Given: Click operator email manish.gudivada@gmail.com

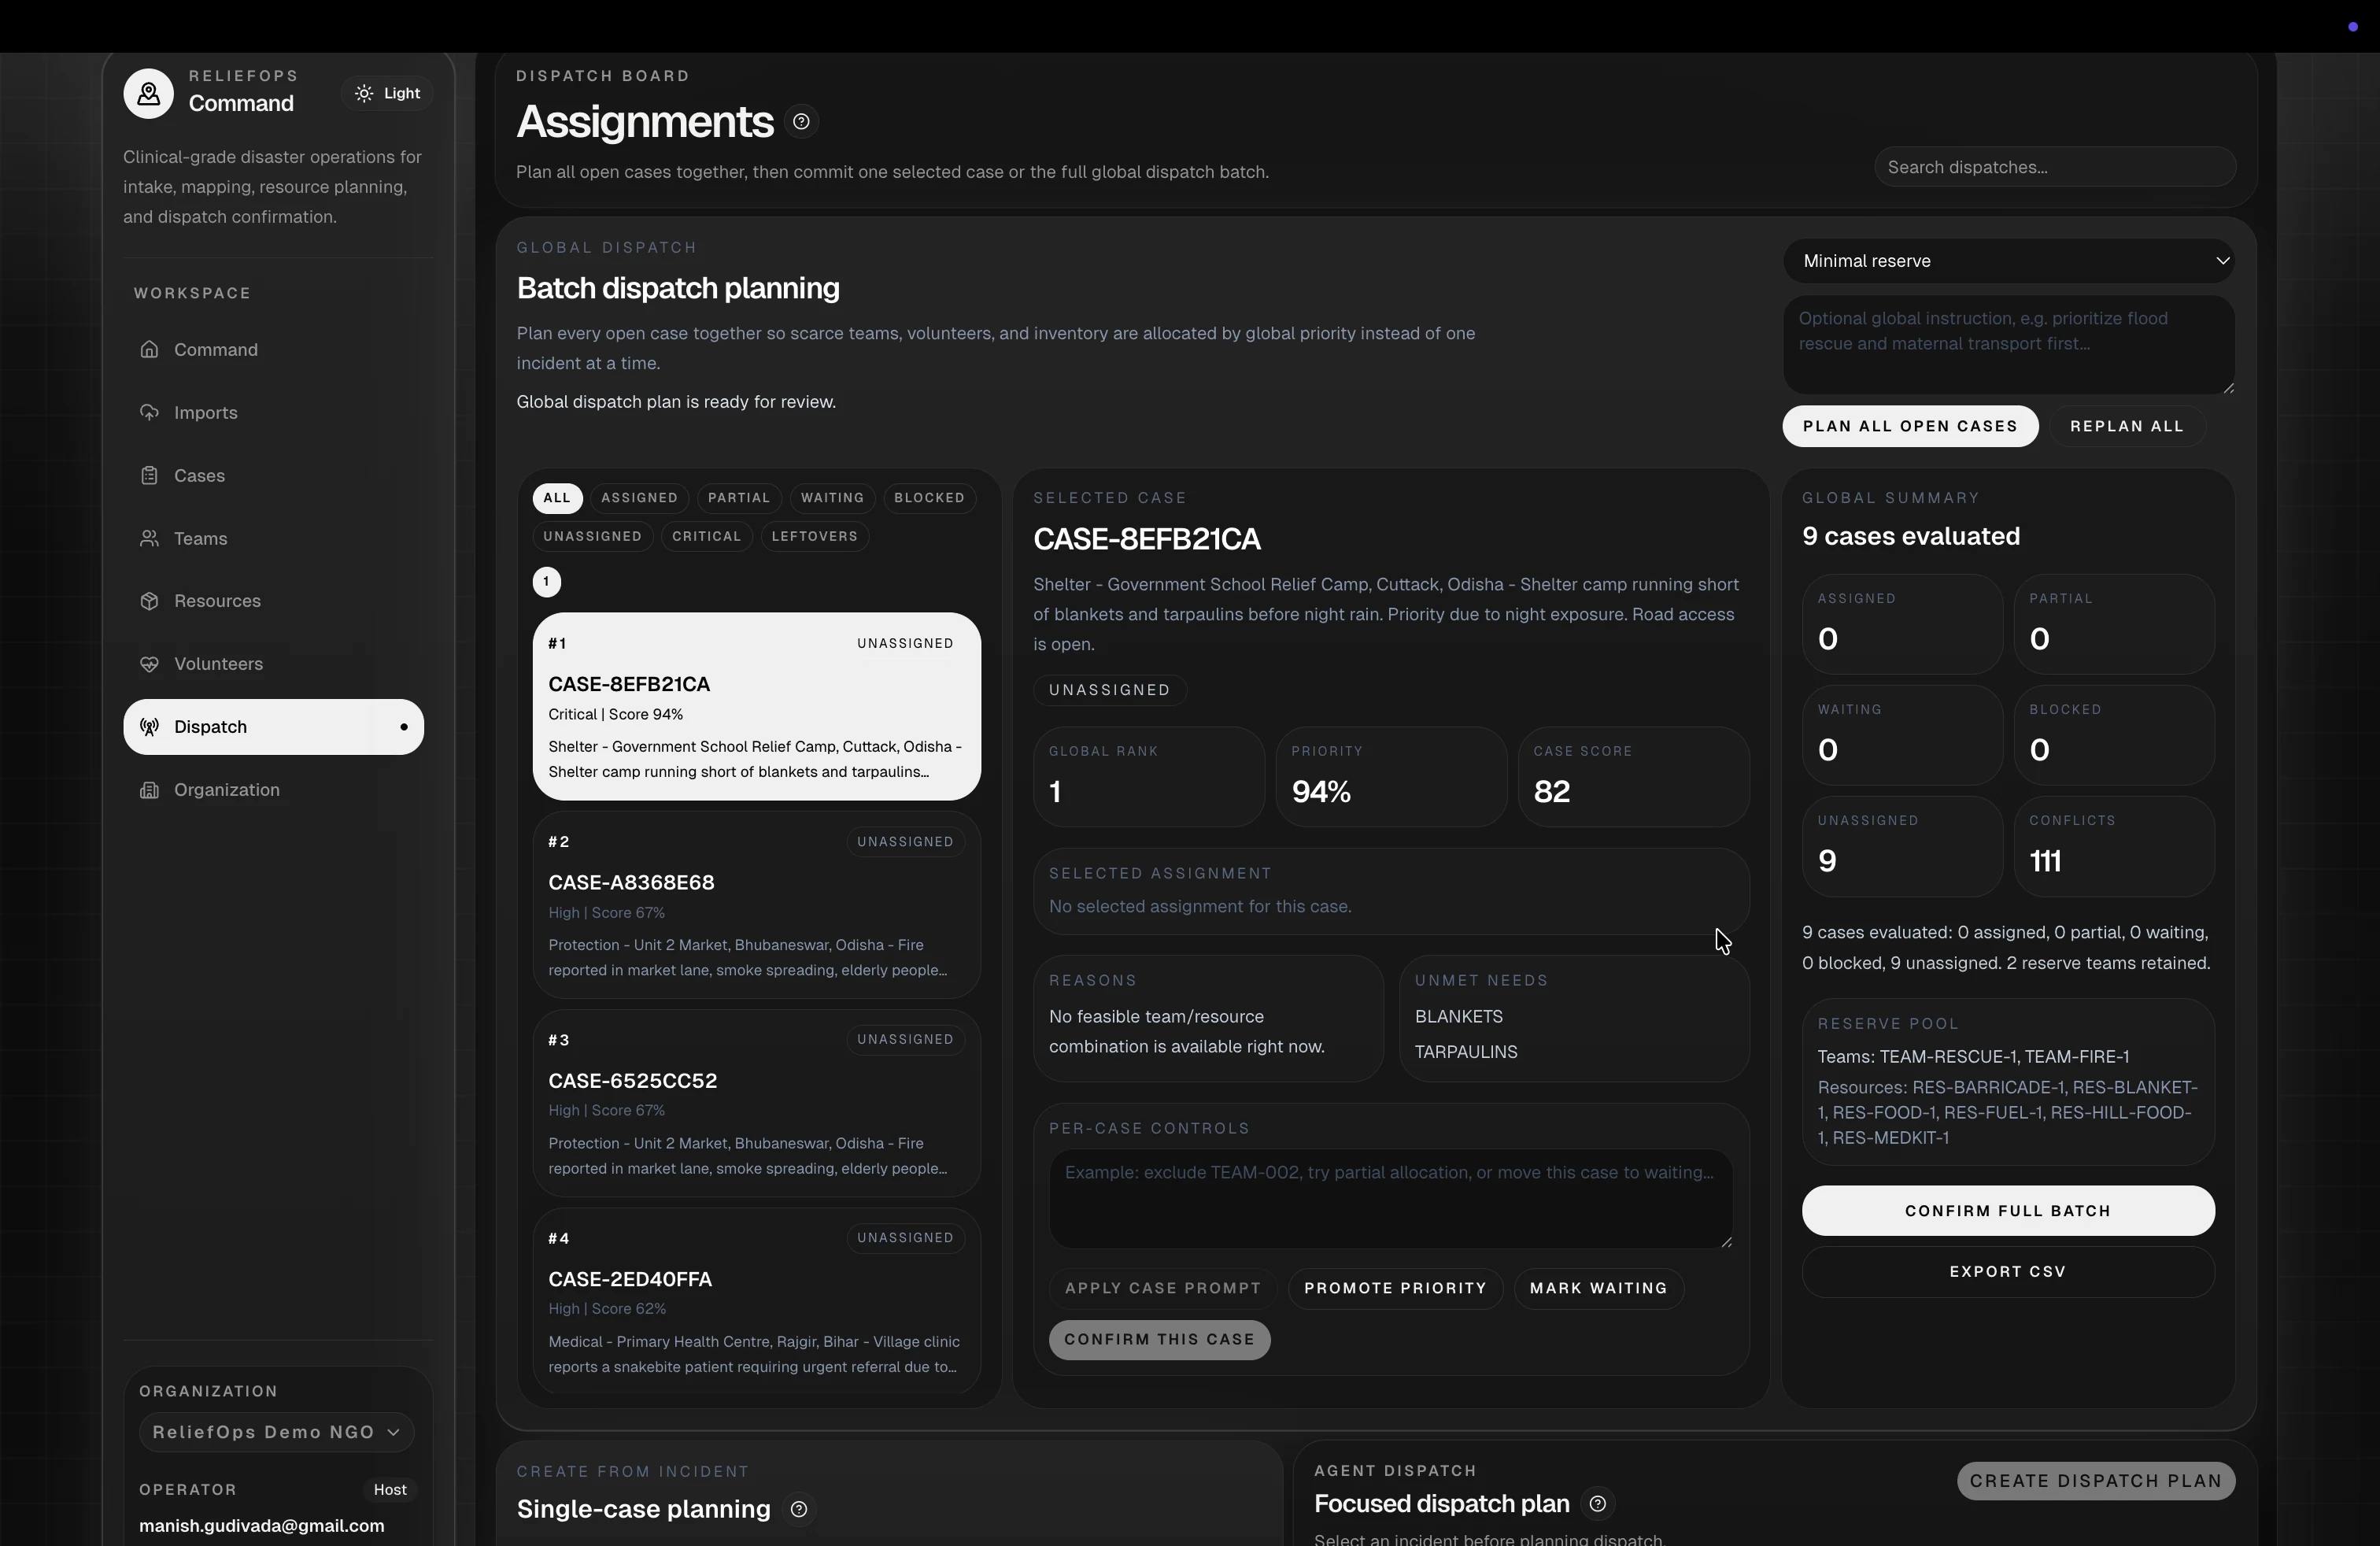Looking at the screenshot, I should pyautogui.click(x=262, y=1526).
